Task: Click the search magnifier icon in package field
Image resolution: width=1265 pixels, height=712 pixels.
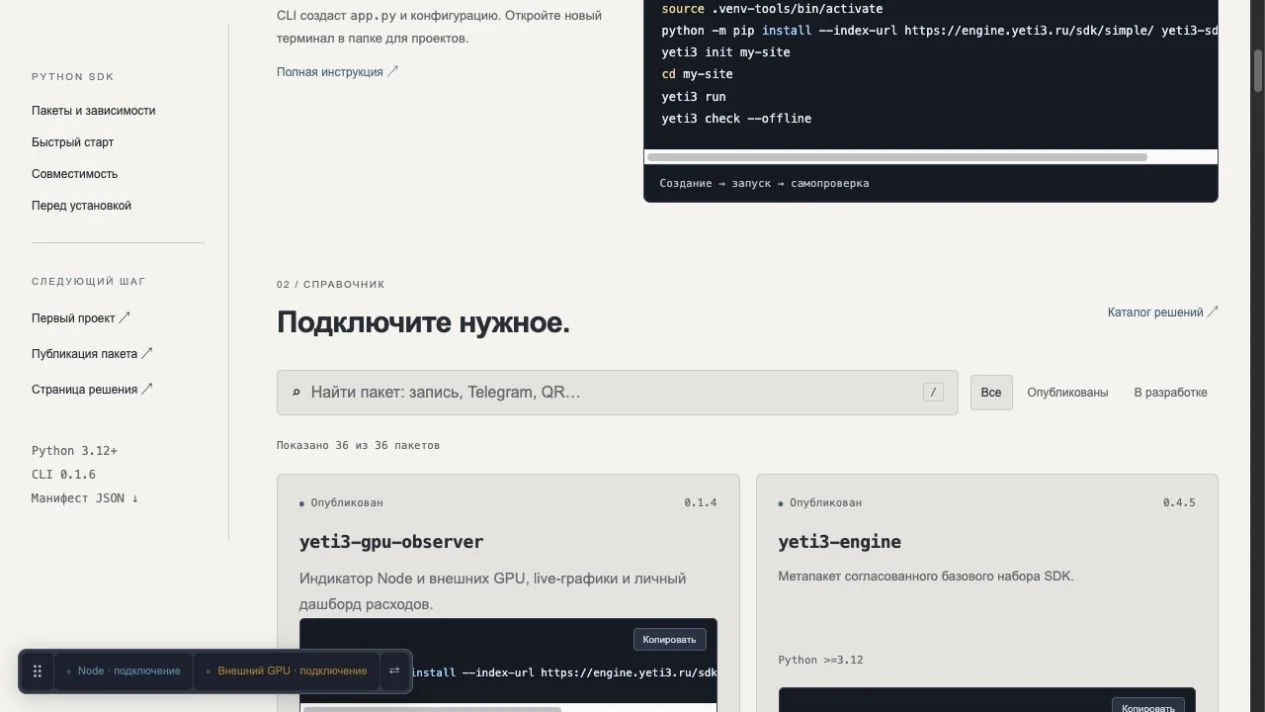Action: click(x=296, y=393)
